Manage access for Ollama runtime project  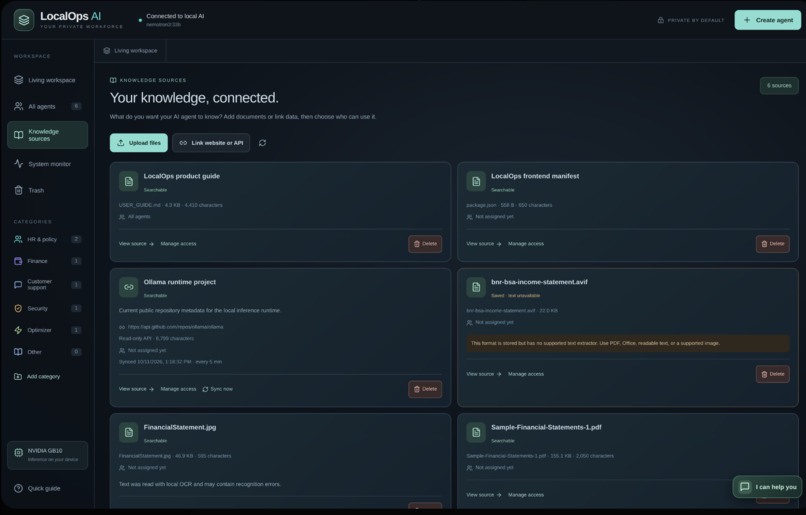click(178, 389)
